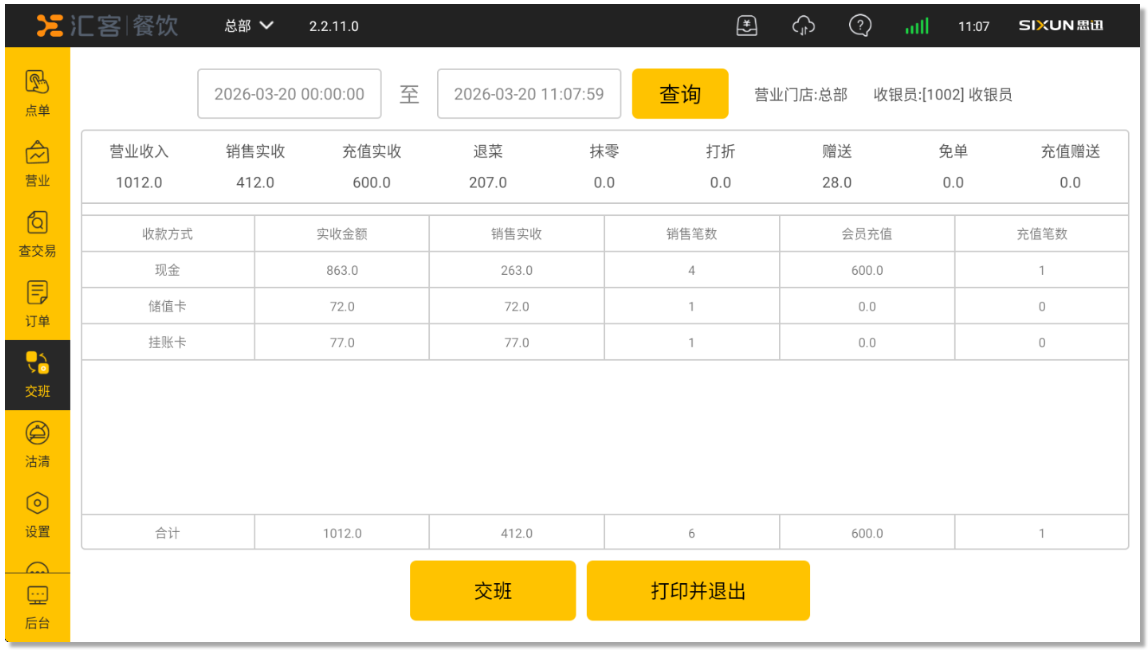Click the start date-time field
The width and height of the screenshot is (1148, 650).
tap(289, 94)
